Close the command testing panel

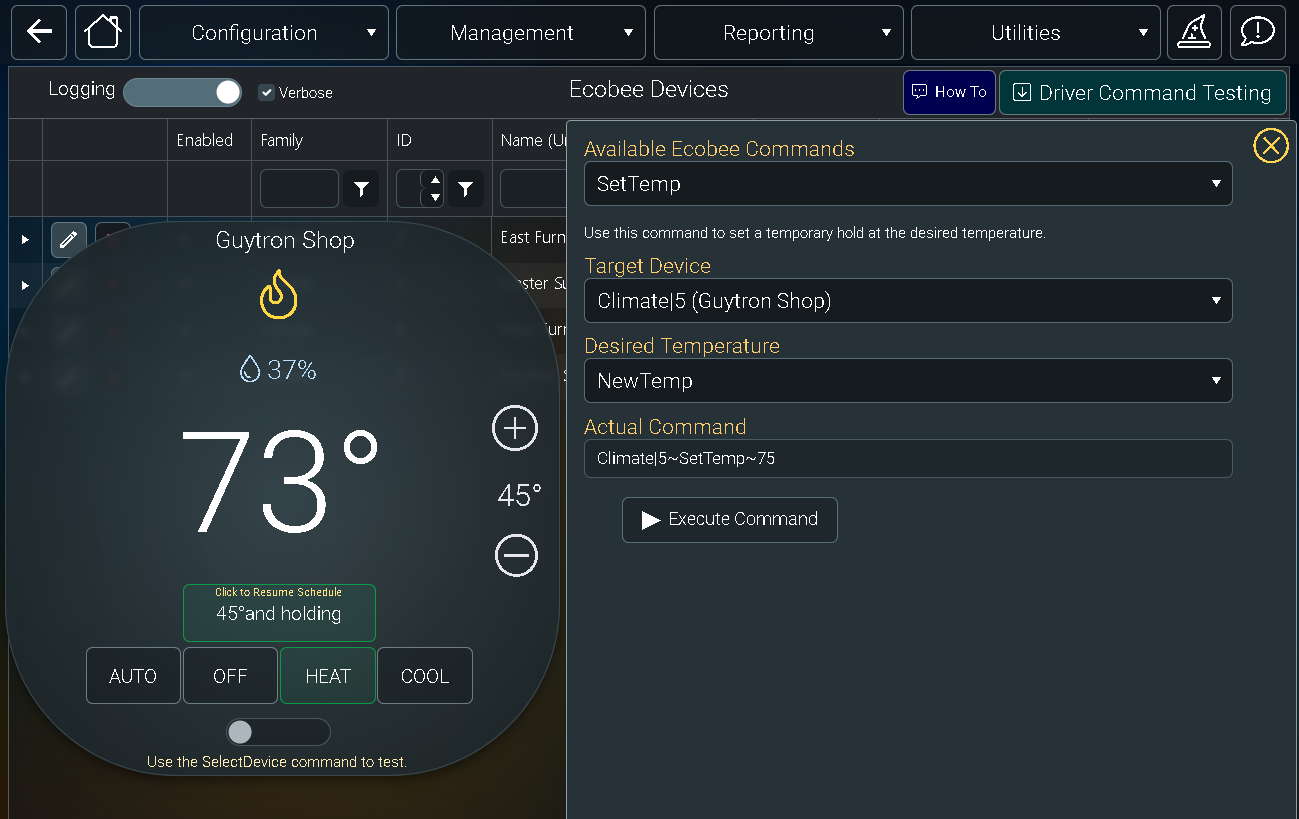tap(1270, 147)
